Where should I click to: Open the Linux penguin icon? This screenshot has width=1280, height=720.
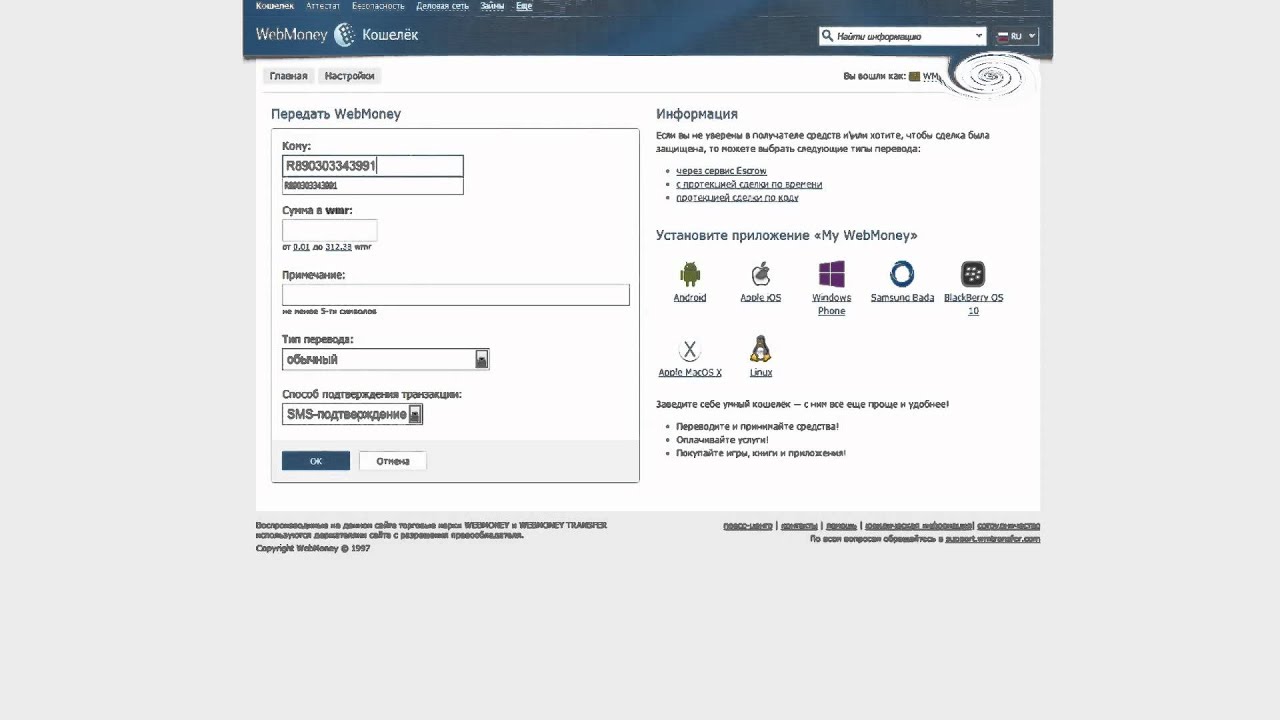tap(761, 349)
